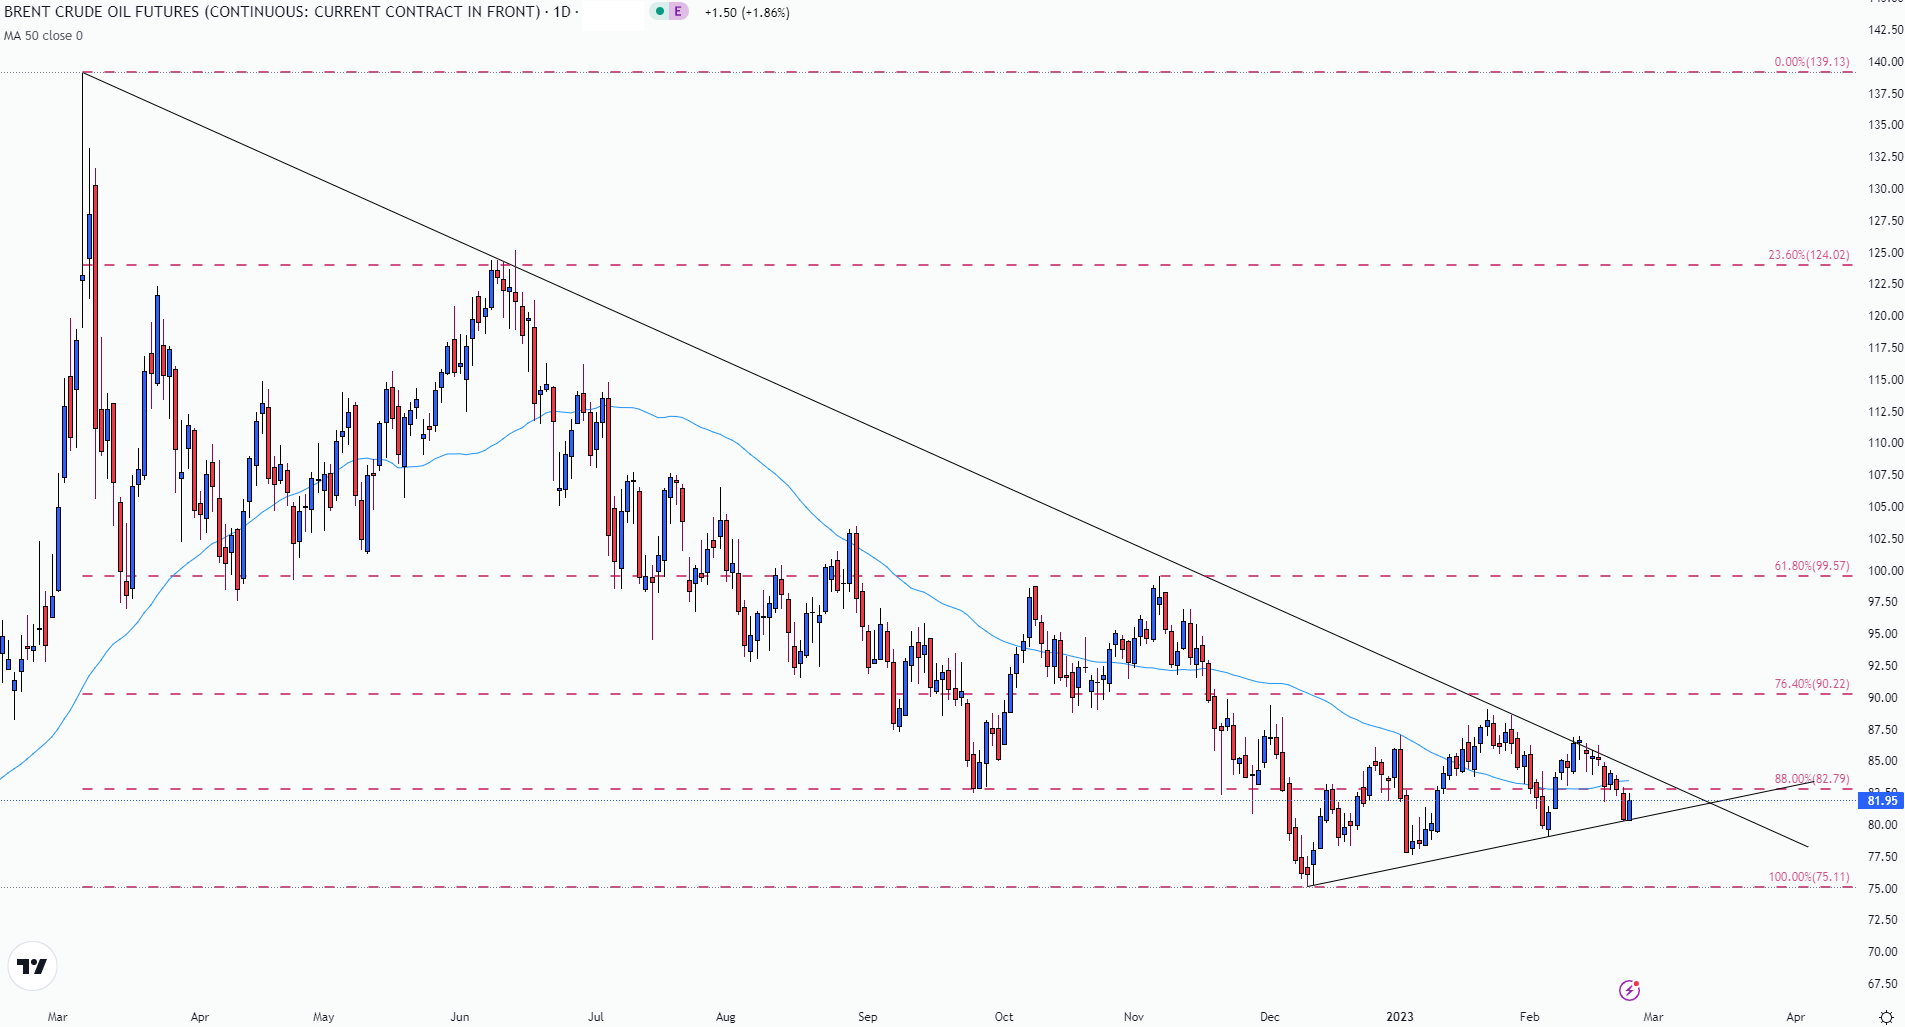Click the Aug label on time axis

726,1017
